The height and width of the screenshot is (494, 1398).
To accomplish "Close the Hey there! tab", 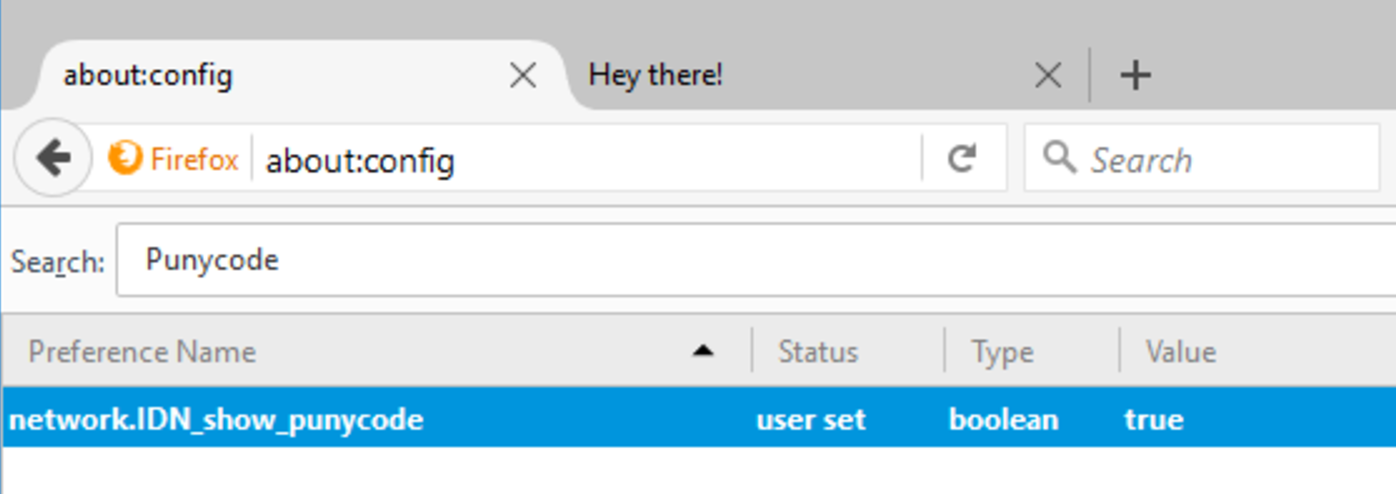I will click(1047, 75).
